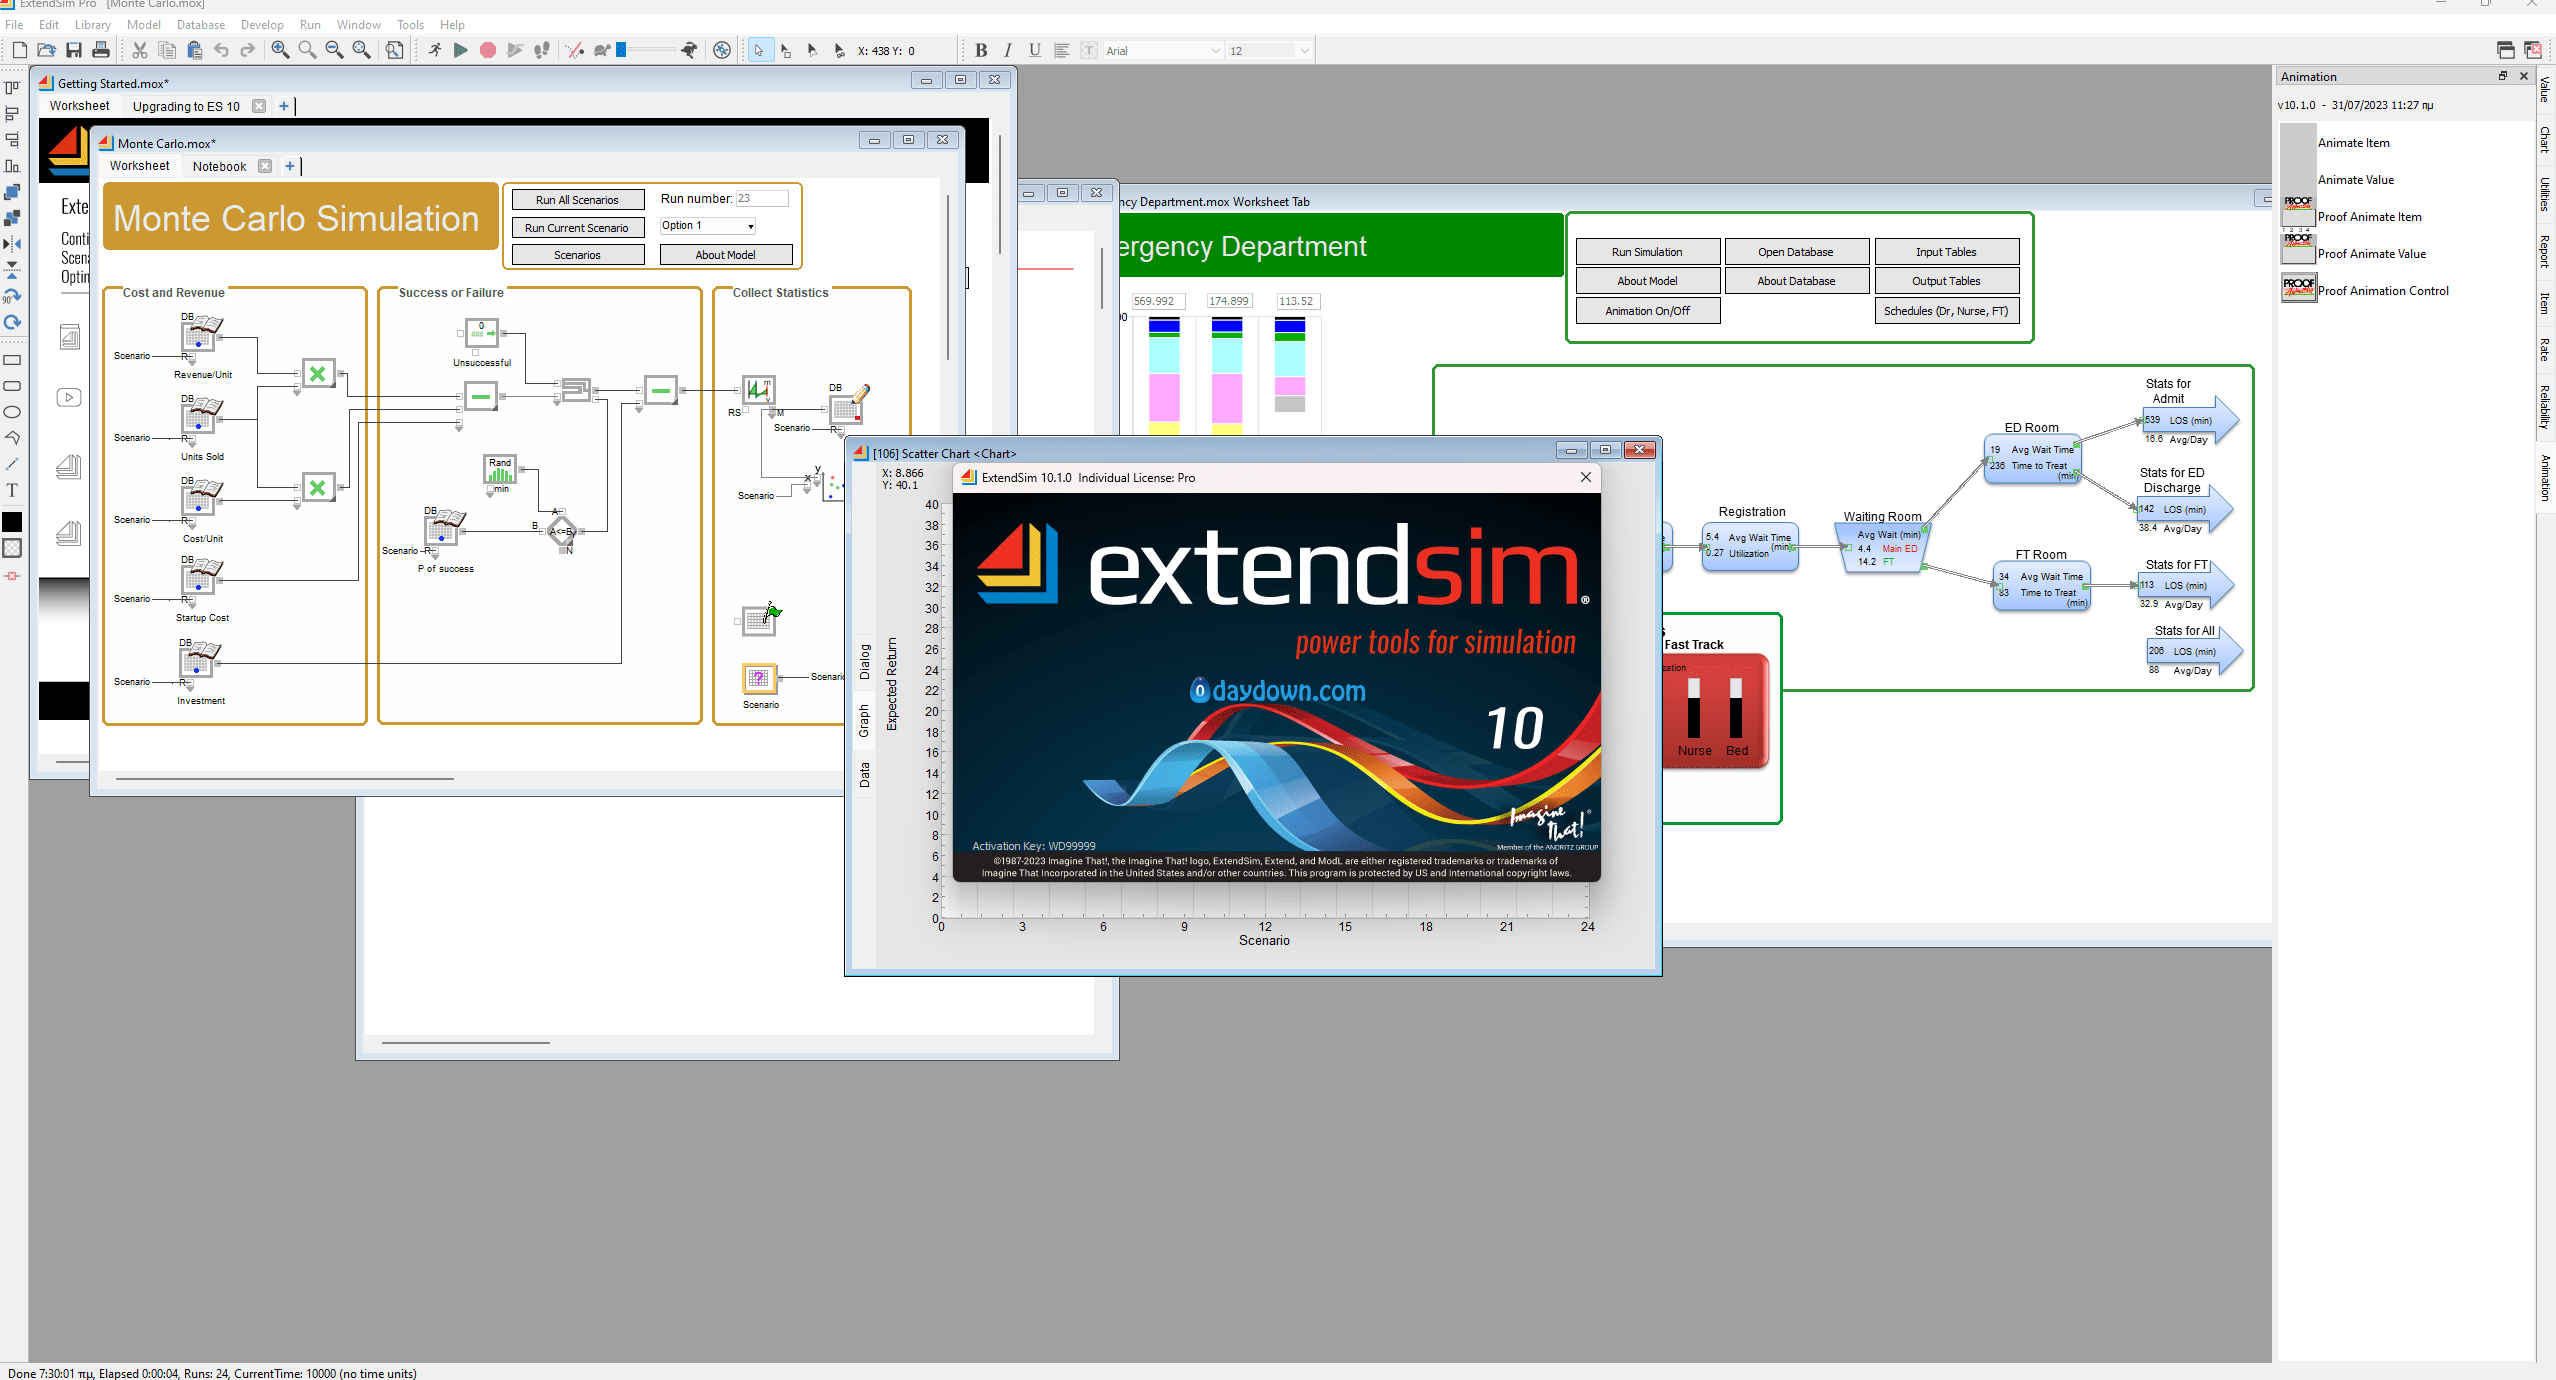2556x1380 pixels.
Task: Click Open Database button
Action: [1795, 252]
